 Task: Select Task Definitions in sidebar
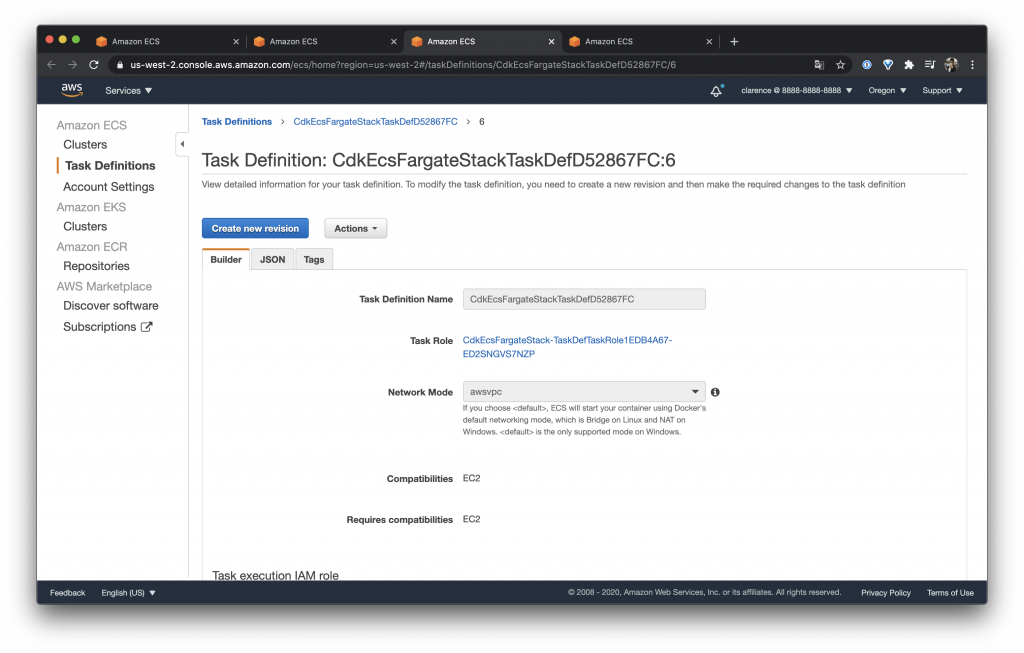pos(110,166)
